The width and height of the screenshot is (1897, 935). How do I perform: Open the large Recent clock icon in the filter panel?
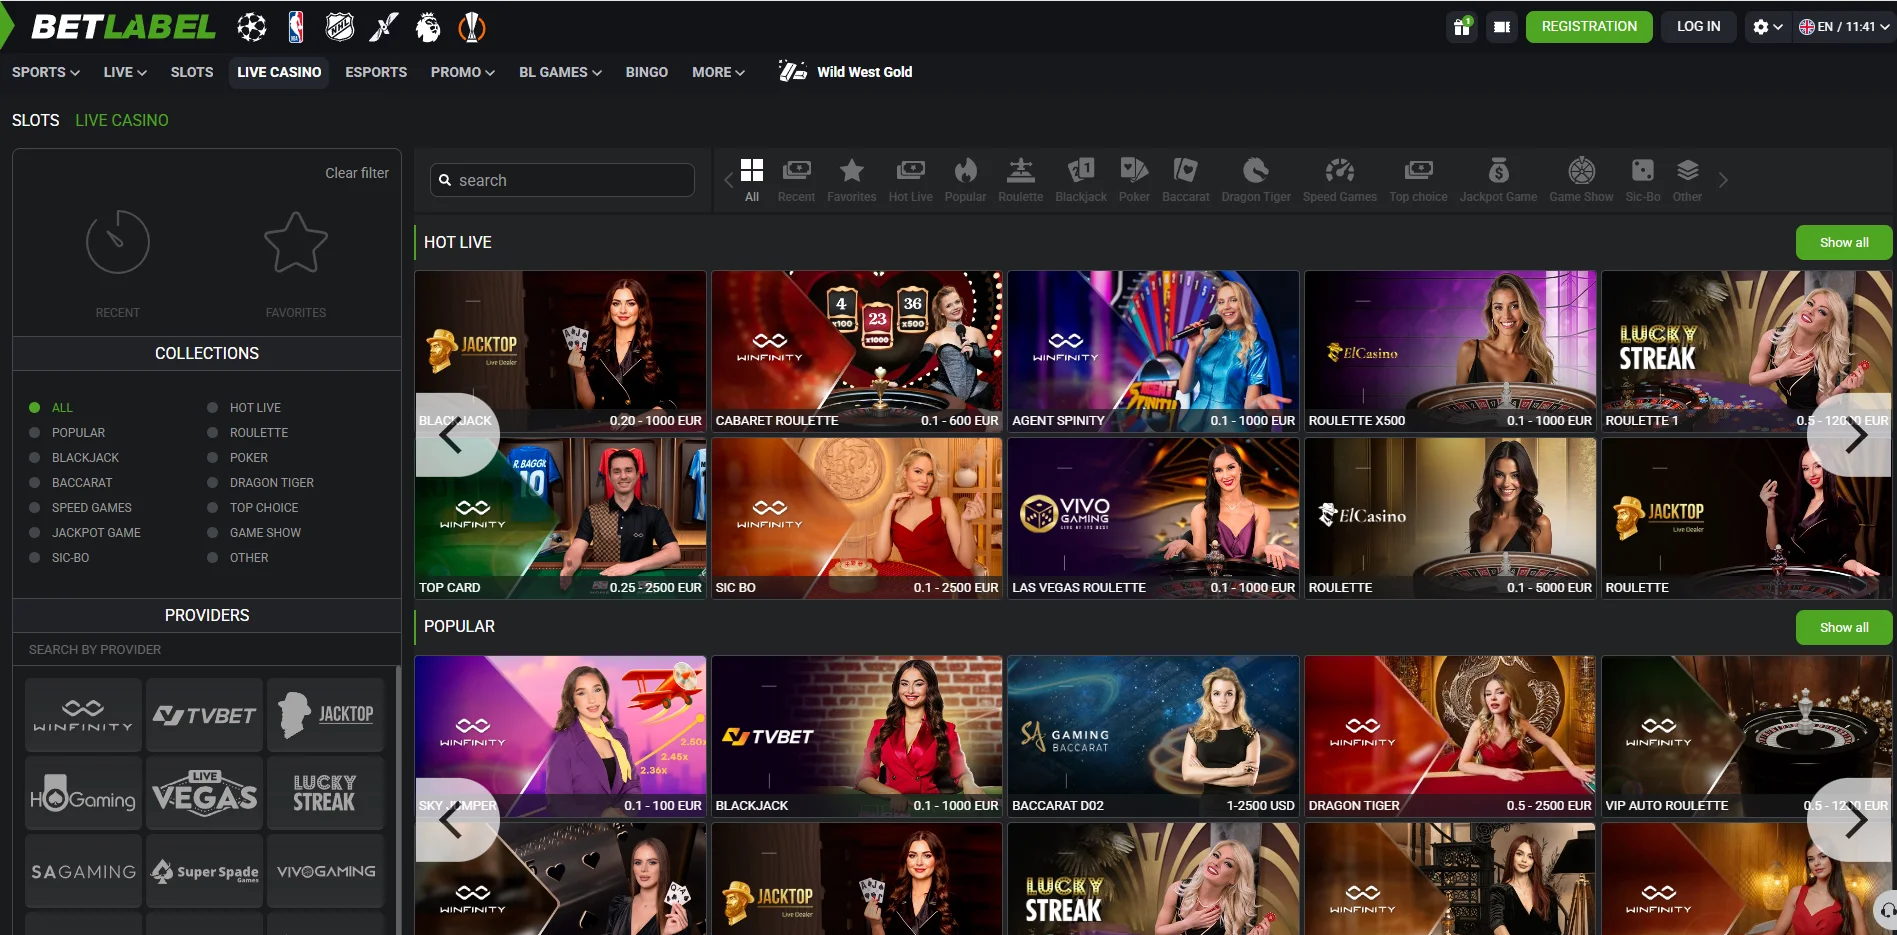118,242
